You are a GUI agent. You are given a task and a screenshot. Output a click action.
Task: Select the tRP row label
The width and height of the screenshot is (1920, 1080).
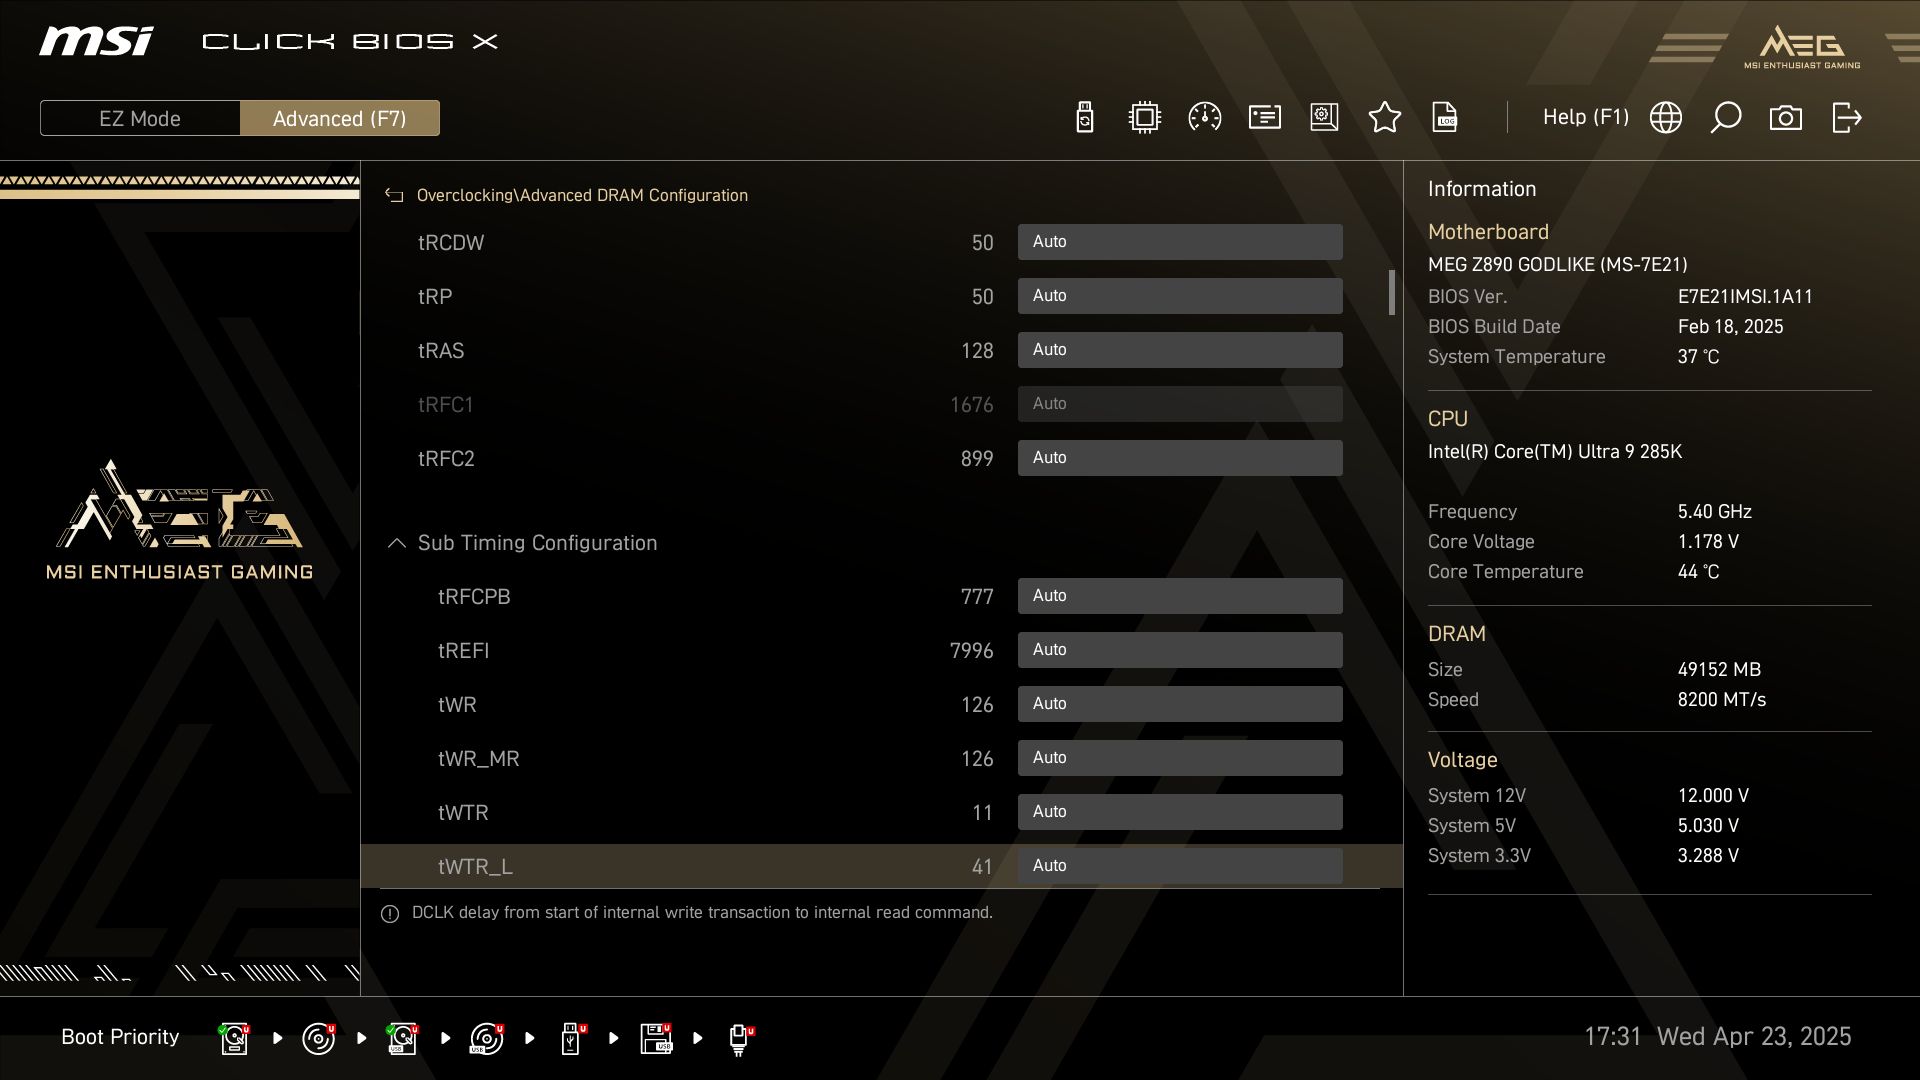(435, 297)
